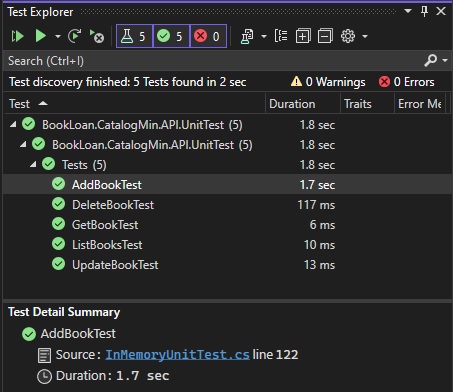Click the 13 ms duration value
Image resolution: width=453 pixels, height=392 pixels.
(319, 265)
